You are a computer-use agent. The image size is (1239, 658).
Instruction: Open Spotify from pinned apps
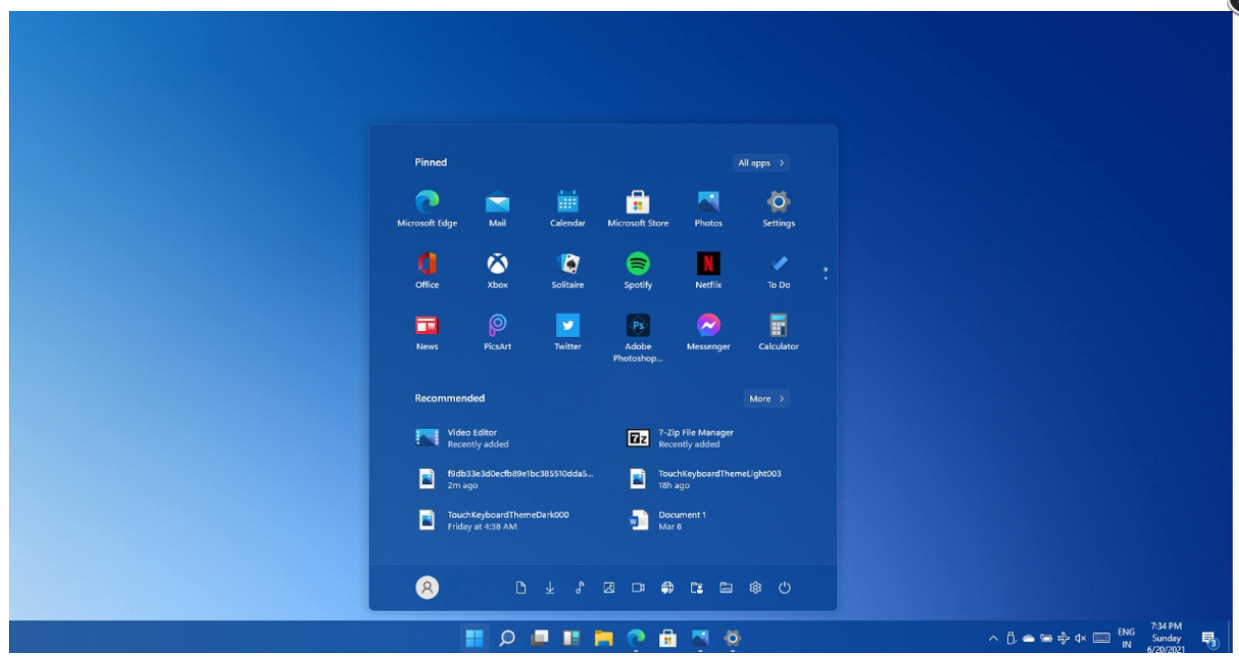pos(637,264)
